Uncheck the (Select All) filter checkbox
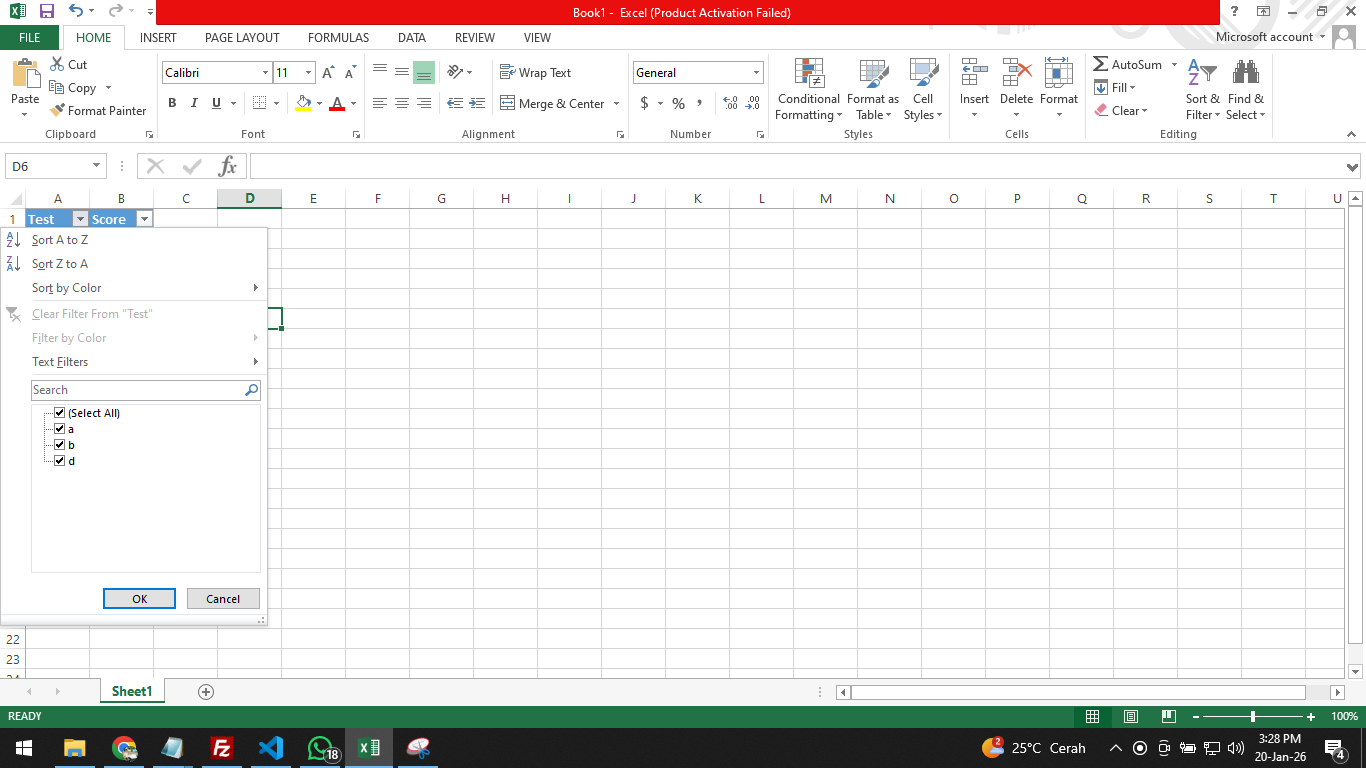This screenshot has height=768, width=1366. tap(60, 413)
